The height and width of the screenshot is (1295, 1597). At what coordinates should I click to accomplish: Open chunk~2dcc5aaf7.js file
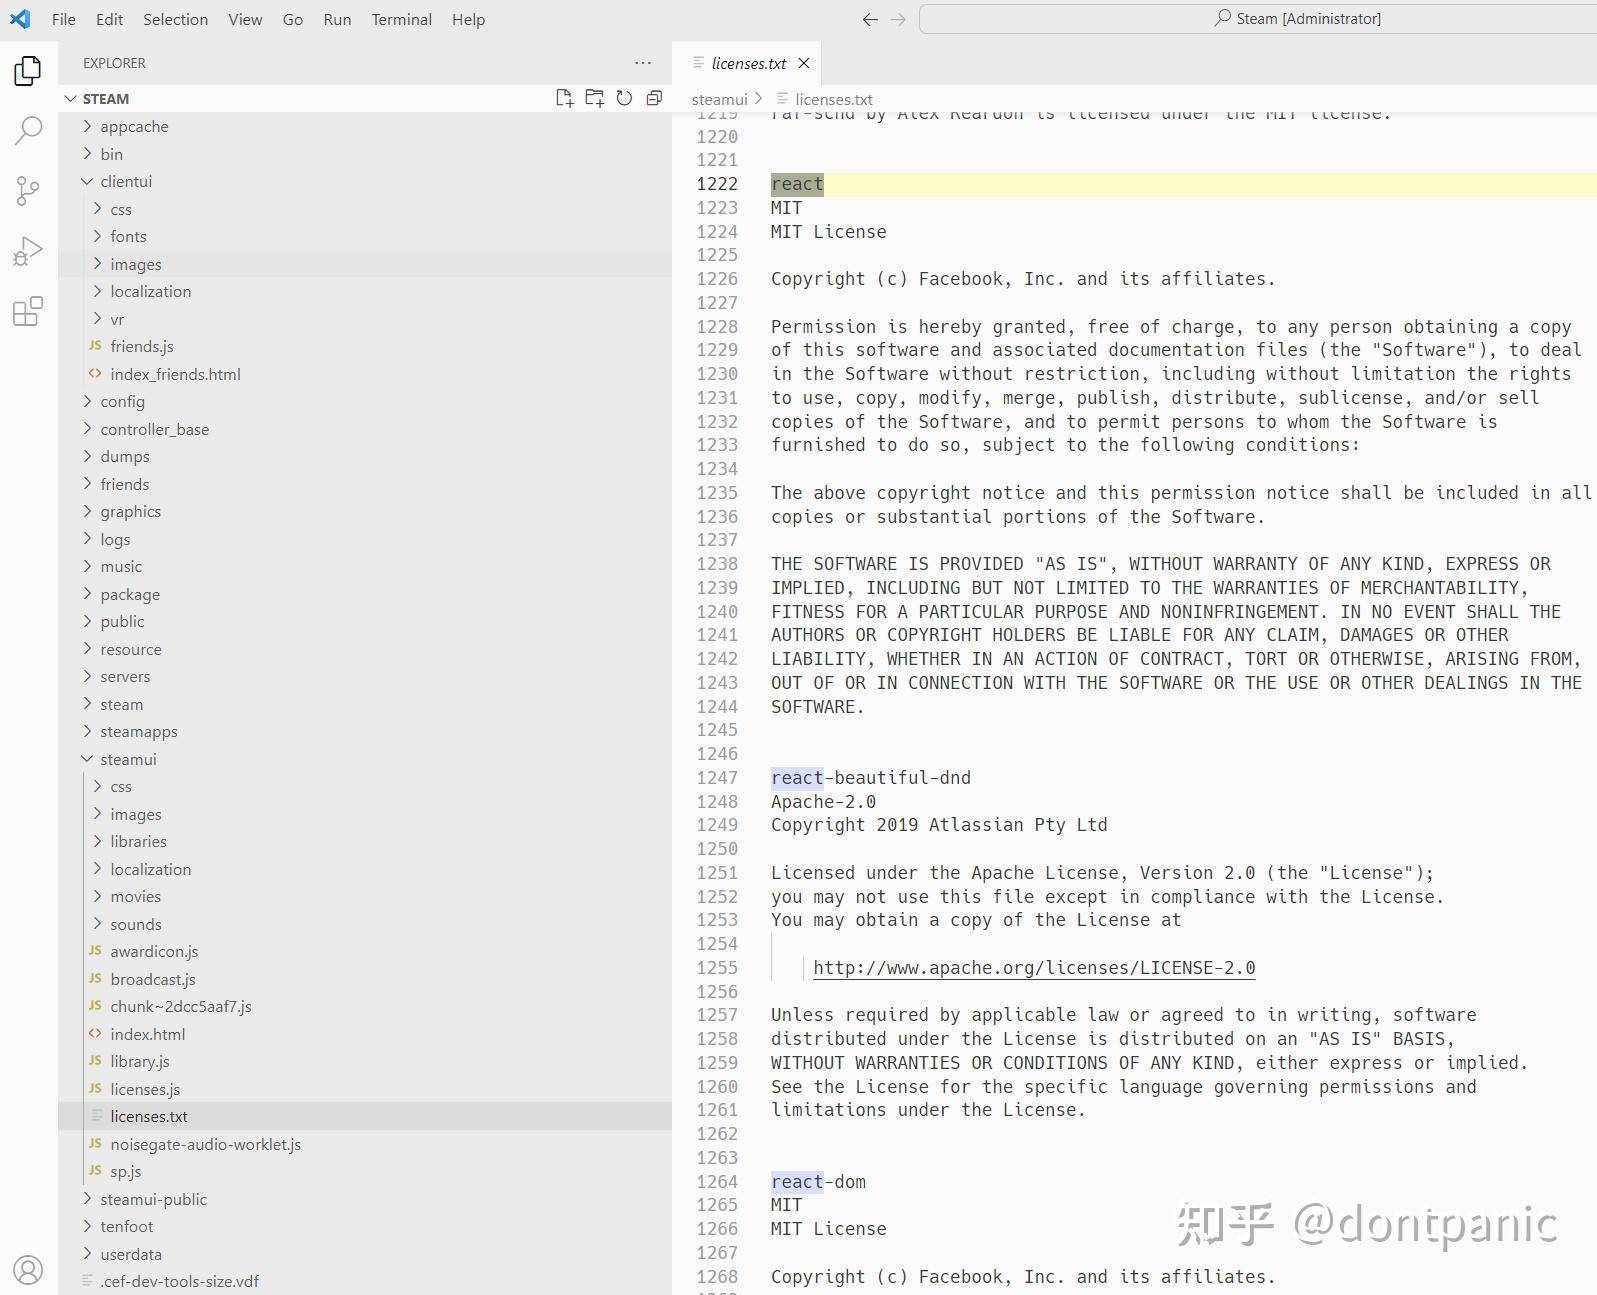tap(181, 1006)
